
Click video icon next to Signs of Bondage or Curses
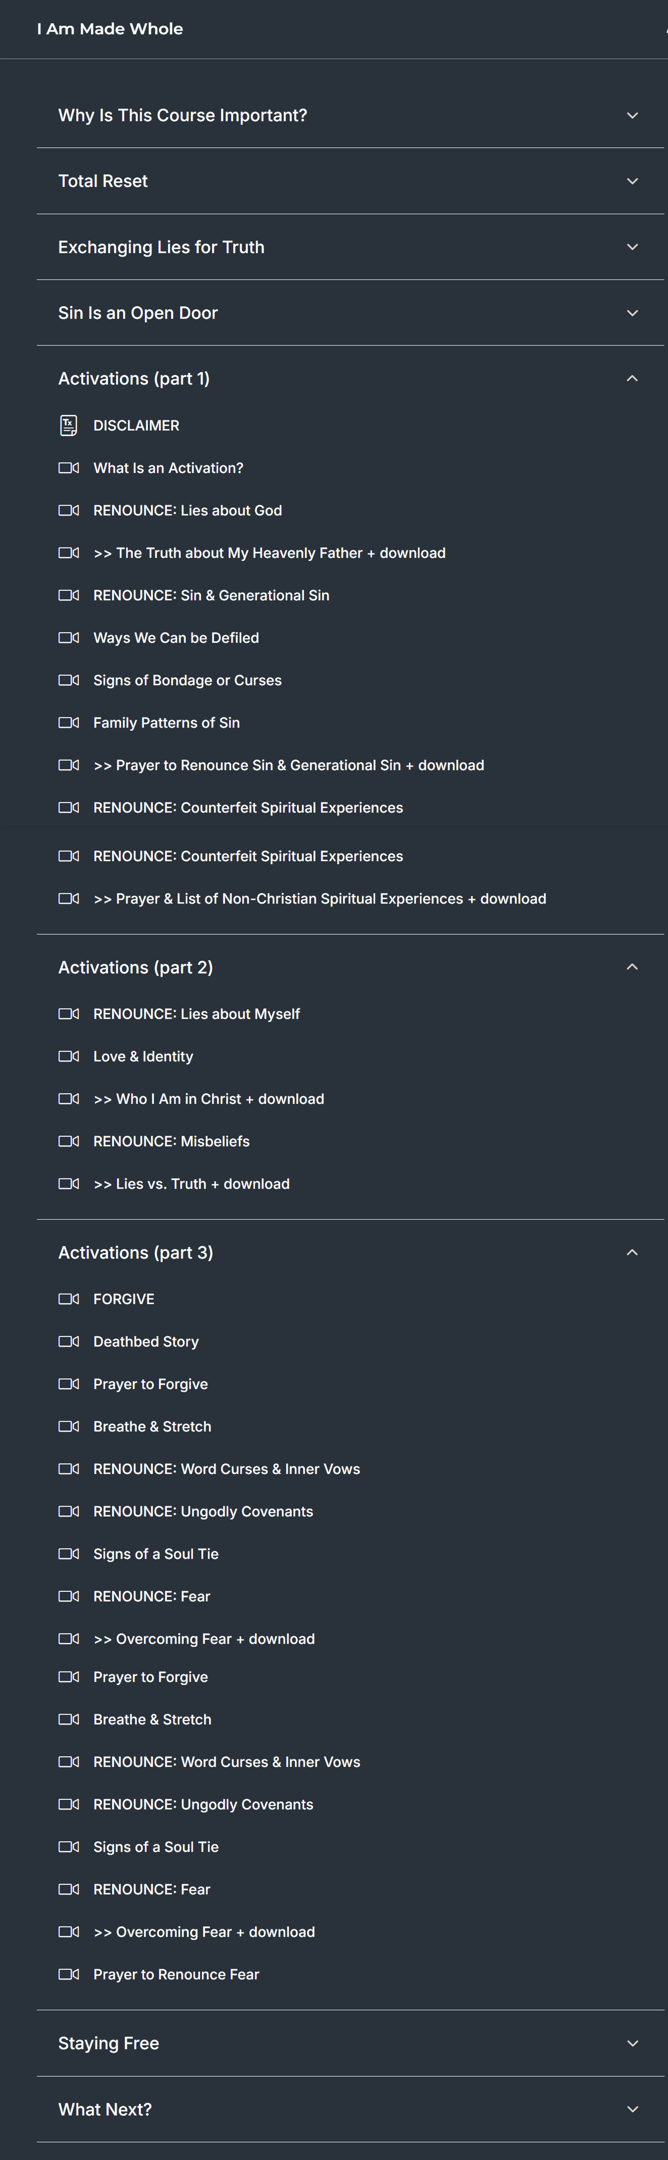[68, 681]
